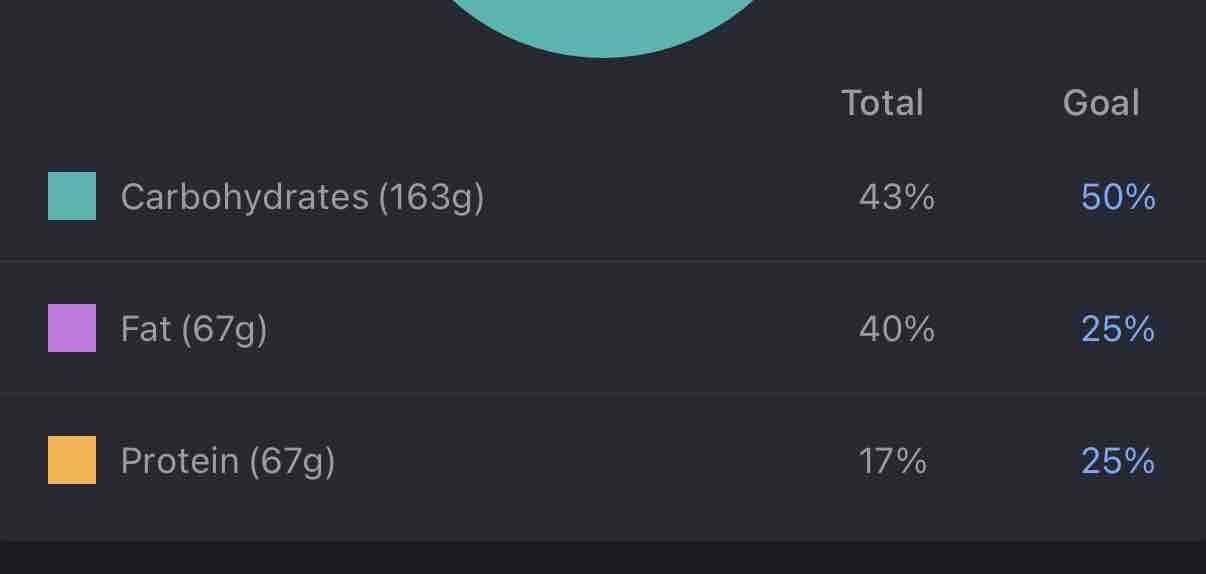Tap the teal pie chart segment
1206x574 pixels.
(x=603, y=25)
